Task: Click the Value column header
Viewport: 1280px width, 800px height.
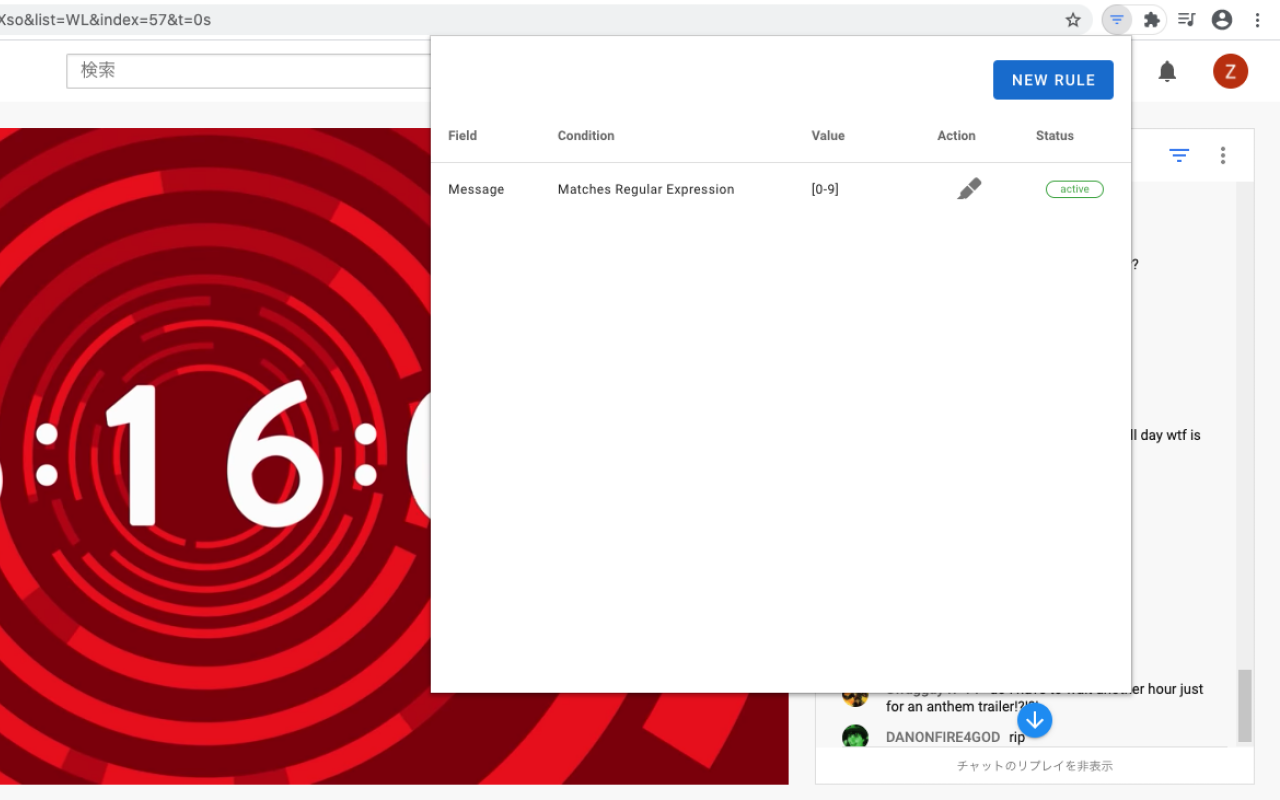Action: tap(828, 136)
